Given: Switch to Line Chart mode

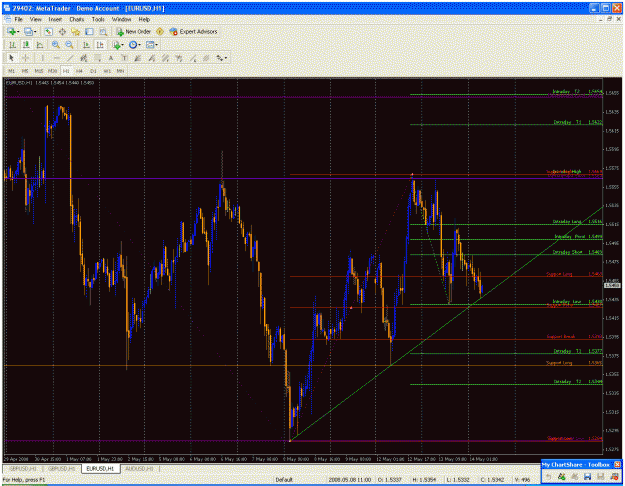Looking at the screenshot, I should (39, 45).
